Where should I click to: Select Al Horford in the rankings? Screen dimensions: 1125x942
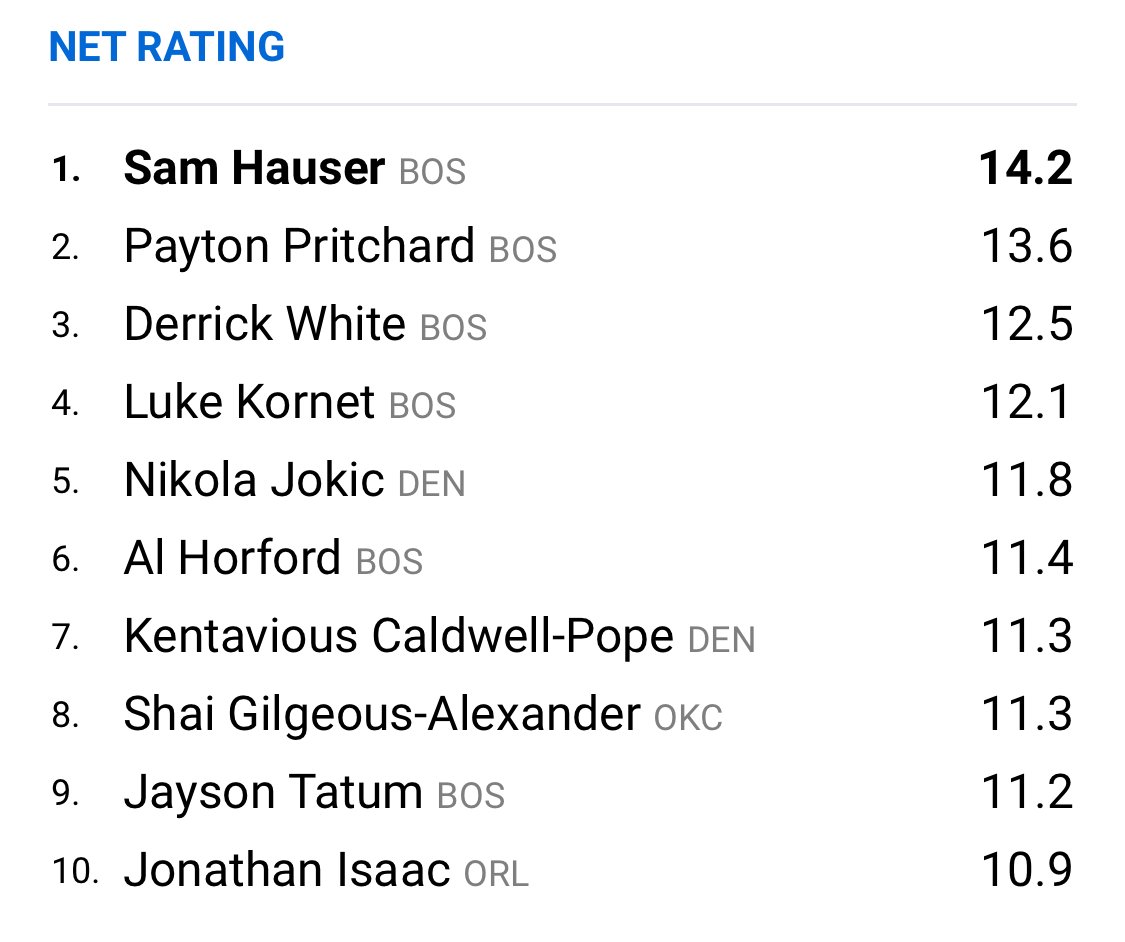232,558
